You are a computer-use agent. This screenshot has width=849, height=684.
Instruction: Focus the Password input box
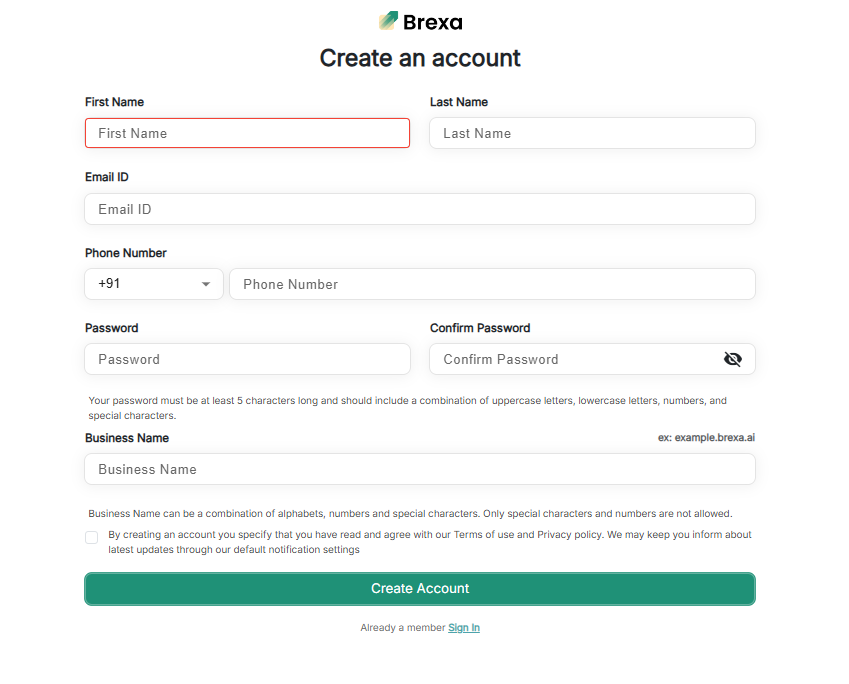click(x=247, y=359)
